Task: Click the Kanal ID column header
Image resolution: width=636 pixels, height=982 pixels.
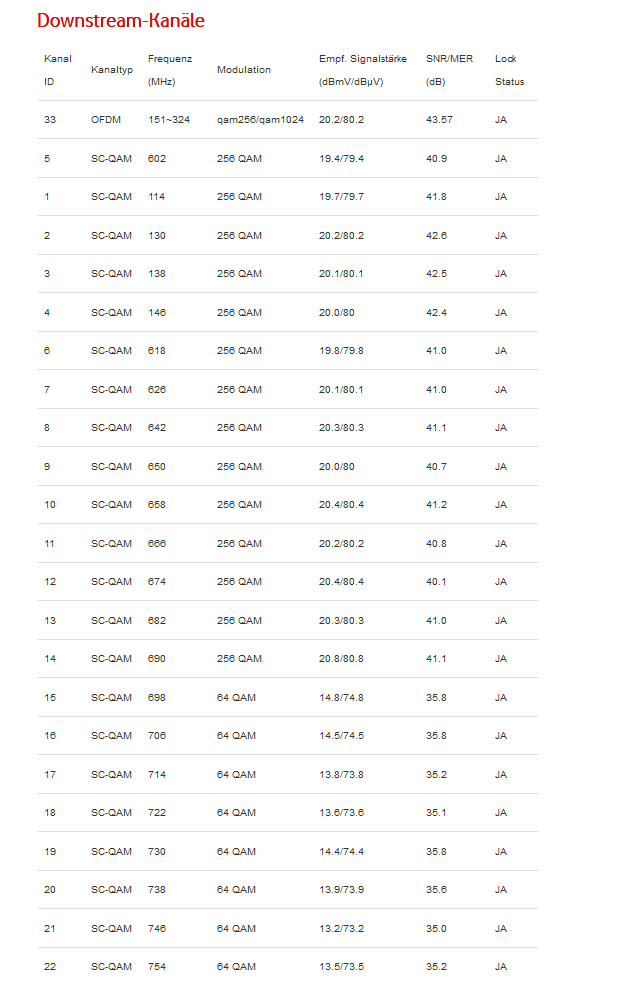Action: pyautogui.click(x=57, y=70)
